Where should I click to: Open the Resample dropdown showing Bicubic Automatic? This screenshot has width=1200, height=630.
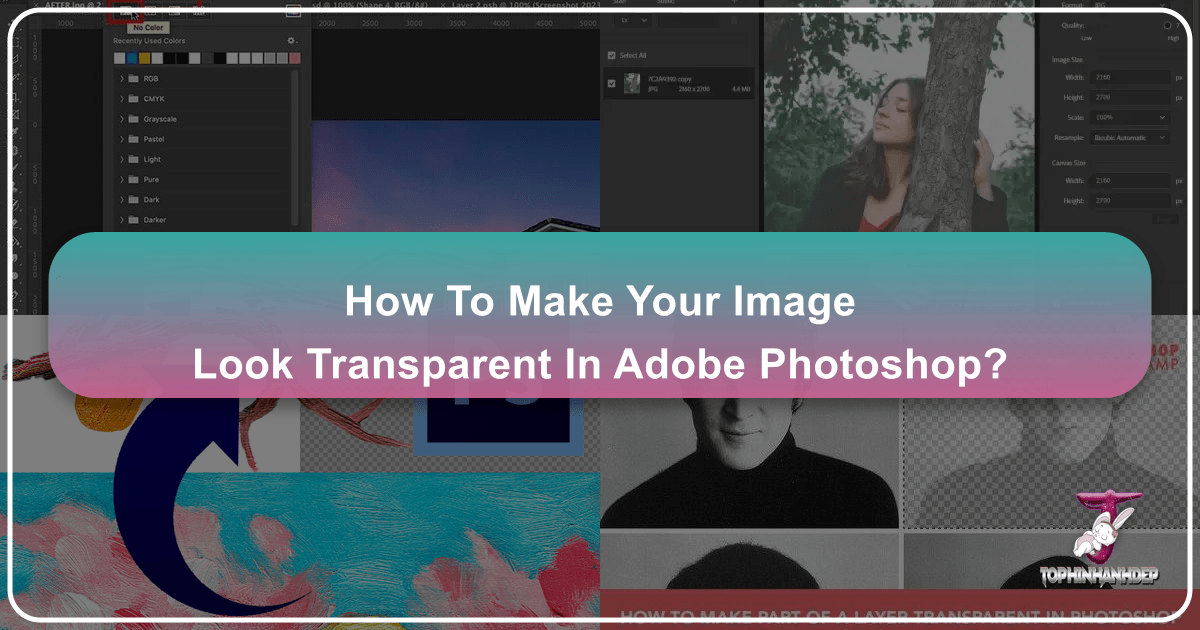click(x=1129, y=137)
